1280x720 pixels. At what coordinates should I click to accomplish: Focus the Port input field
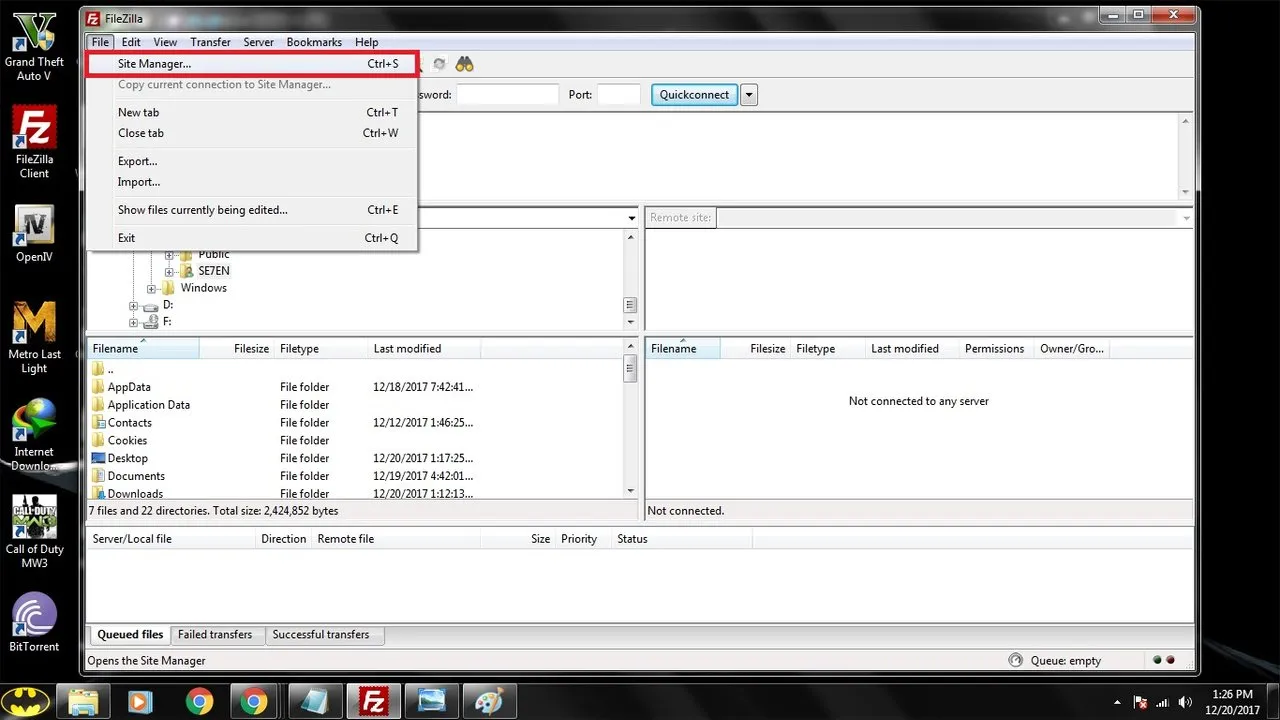(x=619, y=95)
